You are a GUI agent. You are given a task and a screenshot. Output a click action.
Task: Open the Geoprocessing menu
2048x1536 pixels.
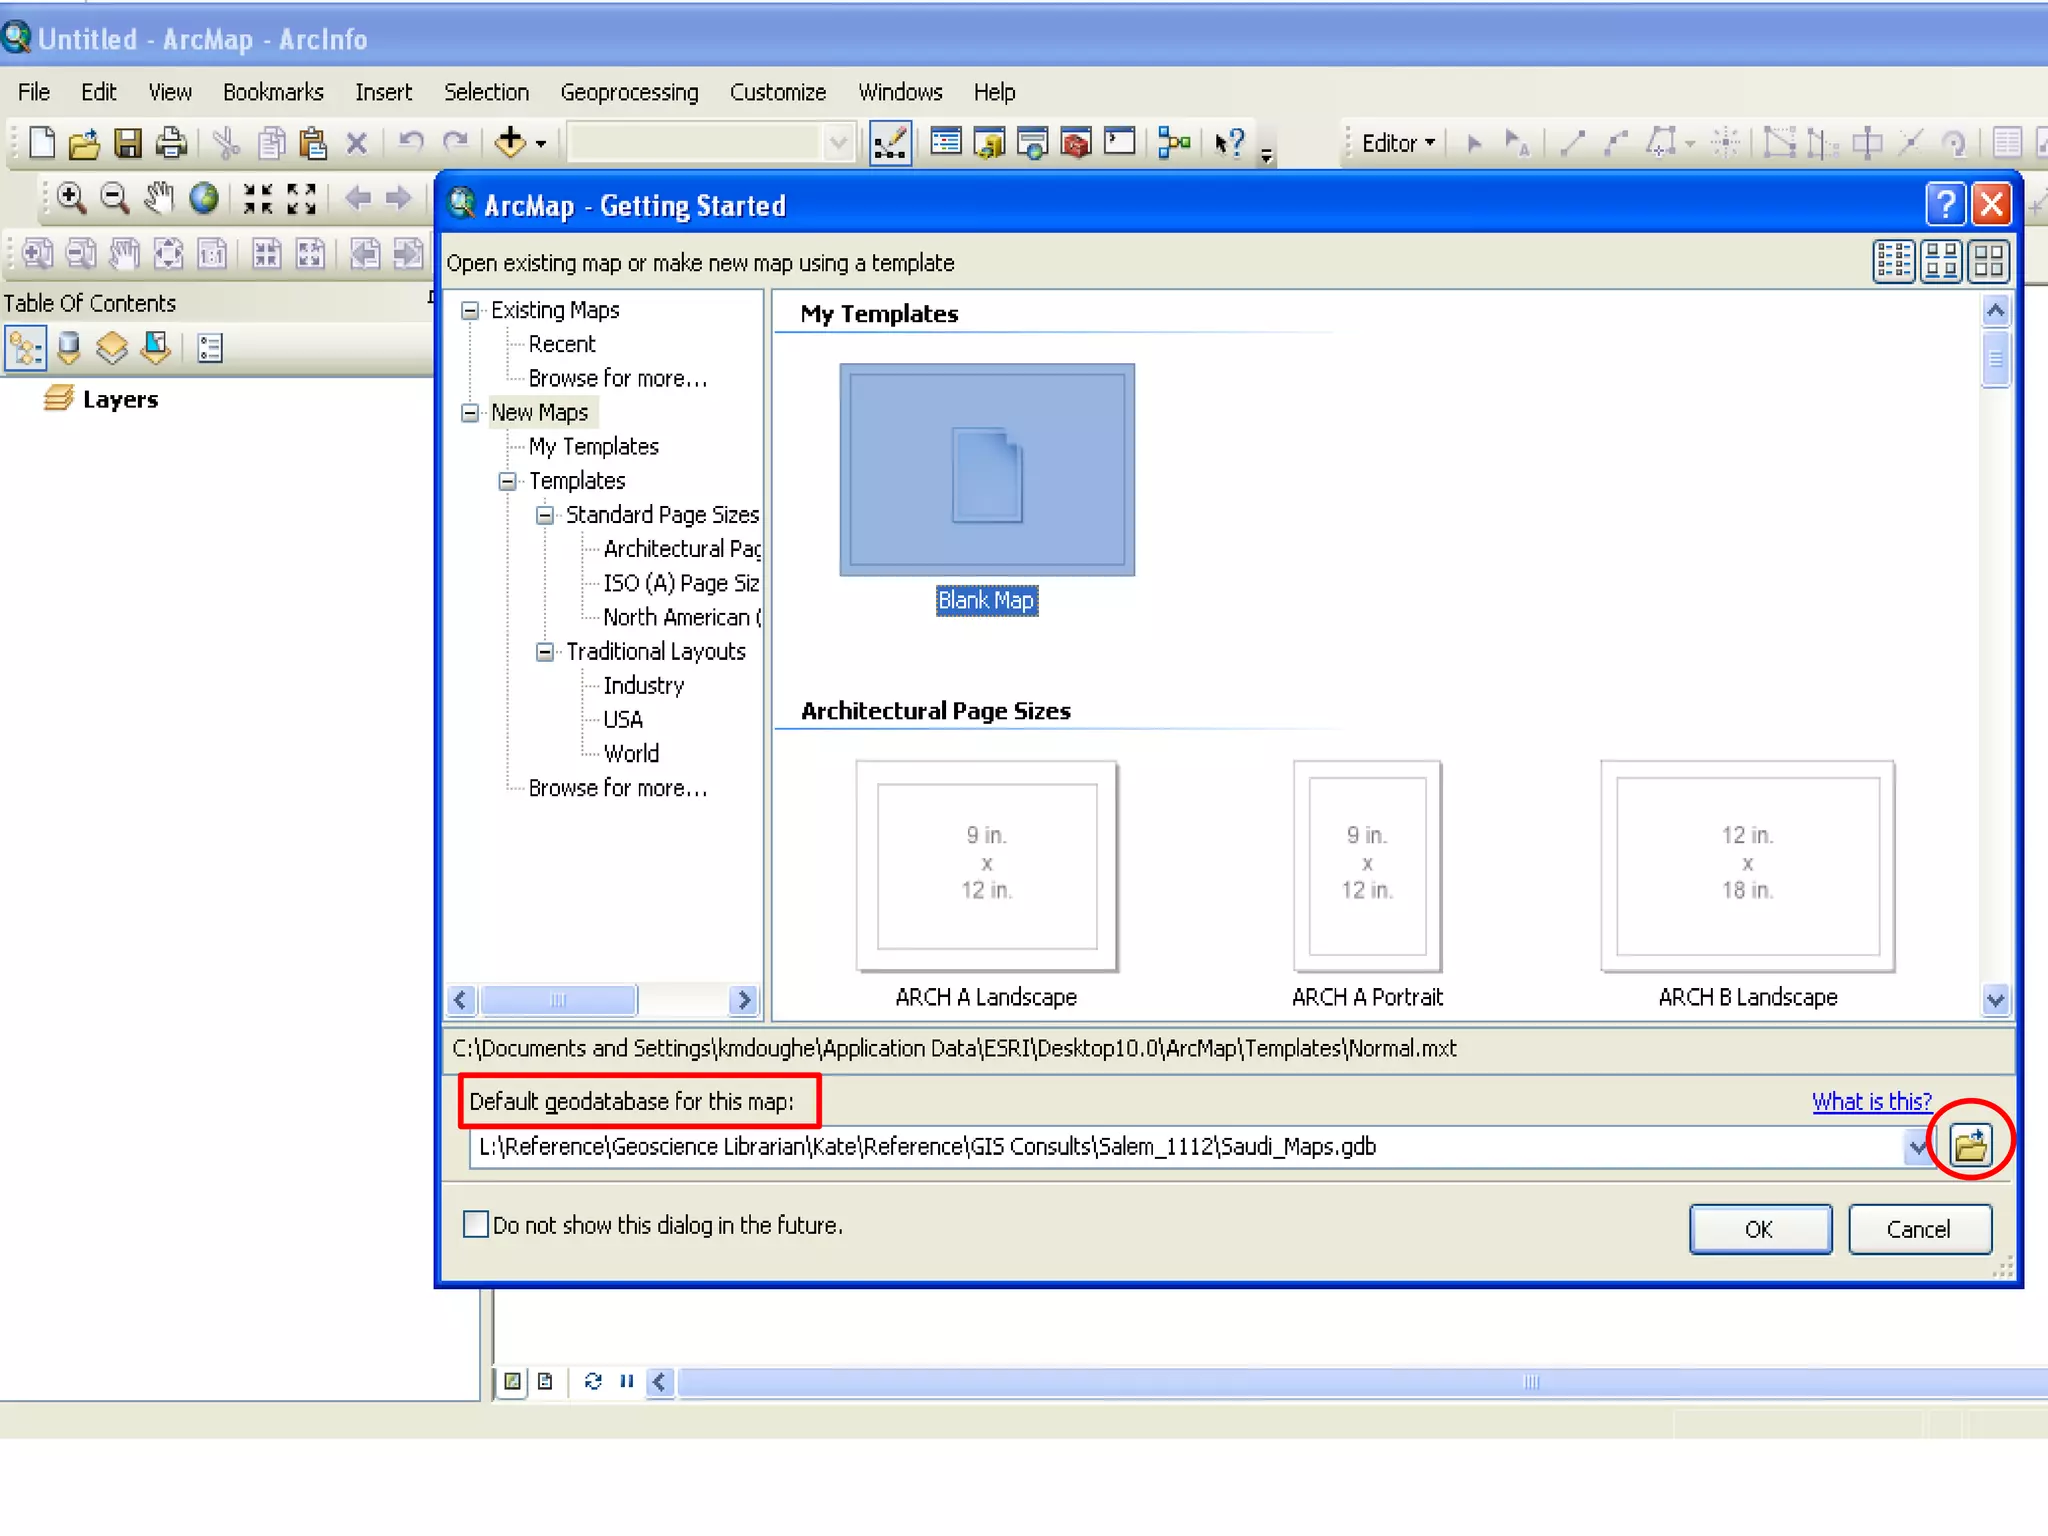click(x=629, y=92)
